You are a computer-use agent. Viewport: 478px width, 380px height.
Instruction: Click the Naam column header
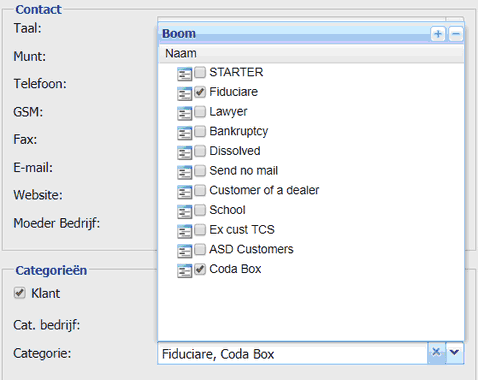pos(311,53)
